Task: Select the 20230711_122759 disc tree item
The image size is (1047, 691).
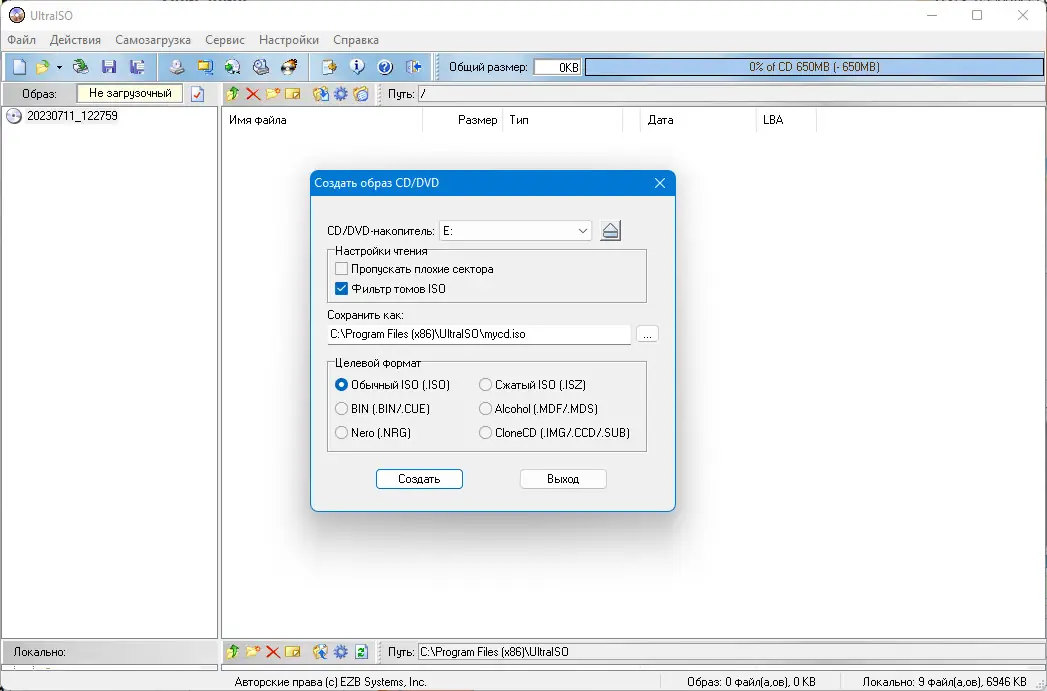Action: [x=72, y=116]
